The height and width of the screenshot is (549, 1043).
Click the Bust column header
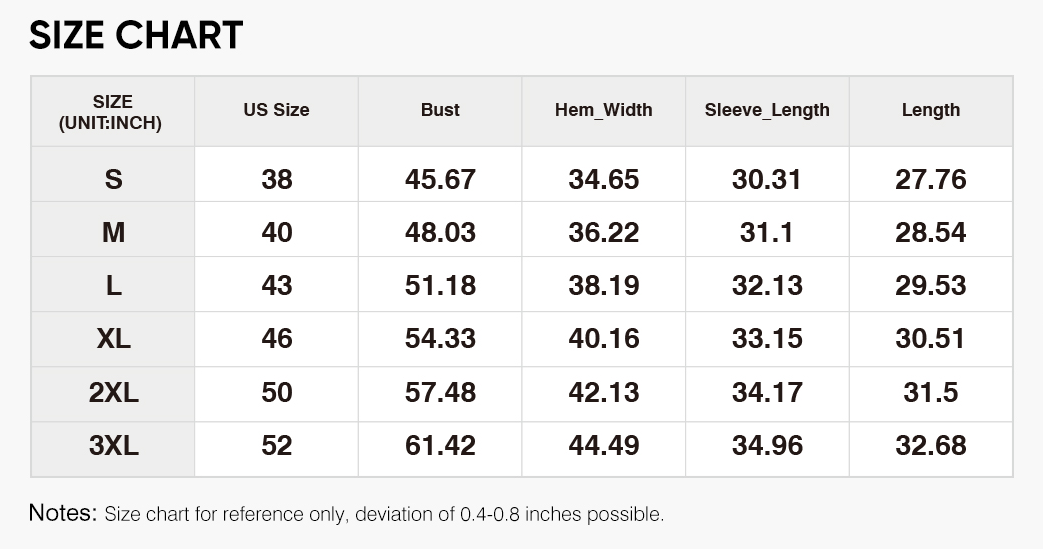pyautogui.click(x=440, y=110)
